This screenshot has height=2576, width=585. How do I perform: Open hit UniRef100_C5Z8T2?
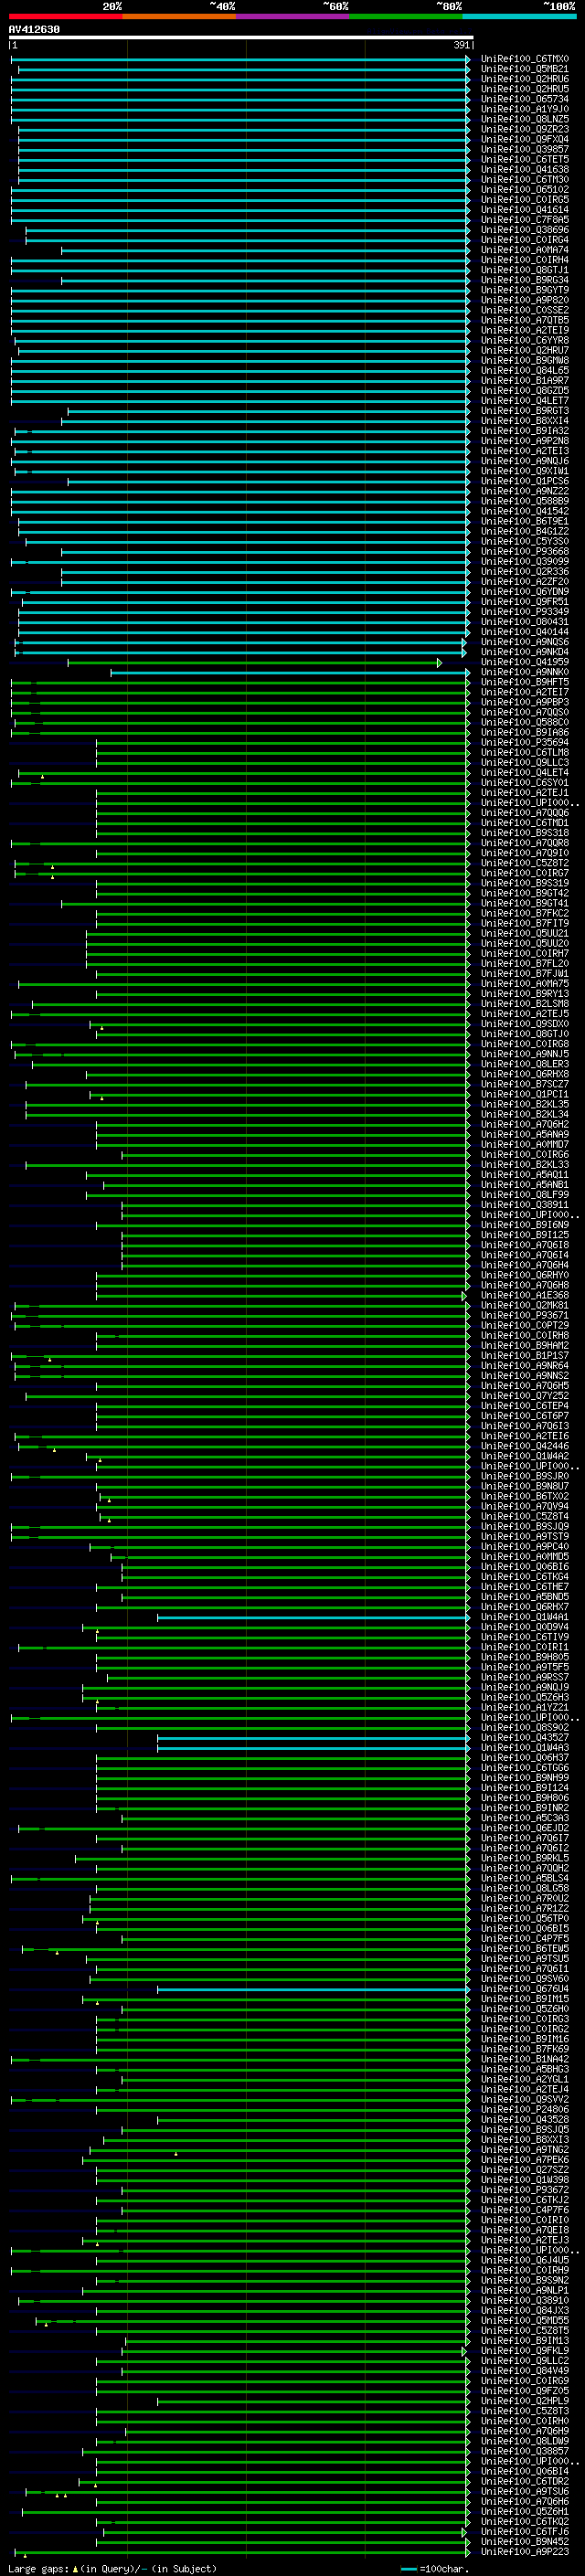[525, 864]
